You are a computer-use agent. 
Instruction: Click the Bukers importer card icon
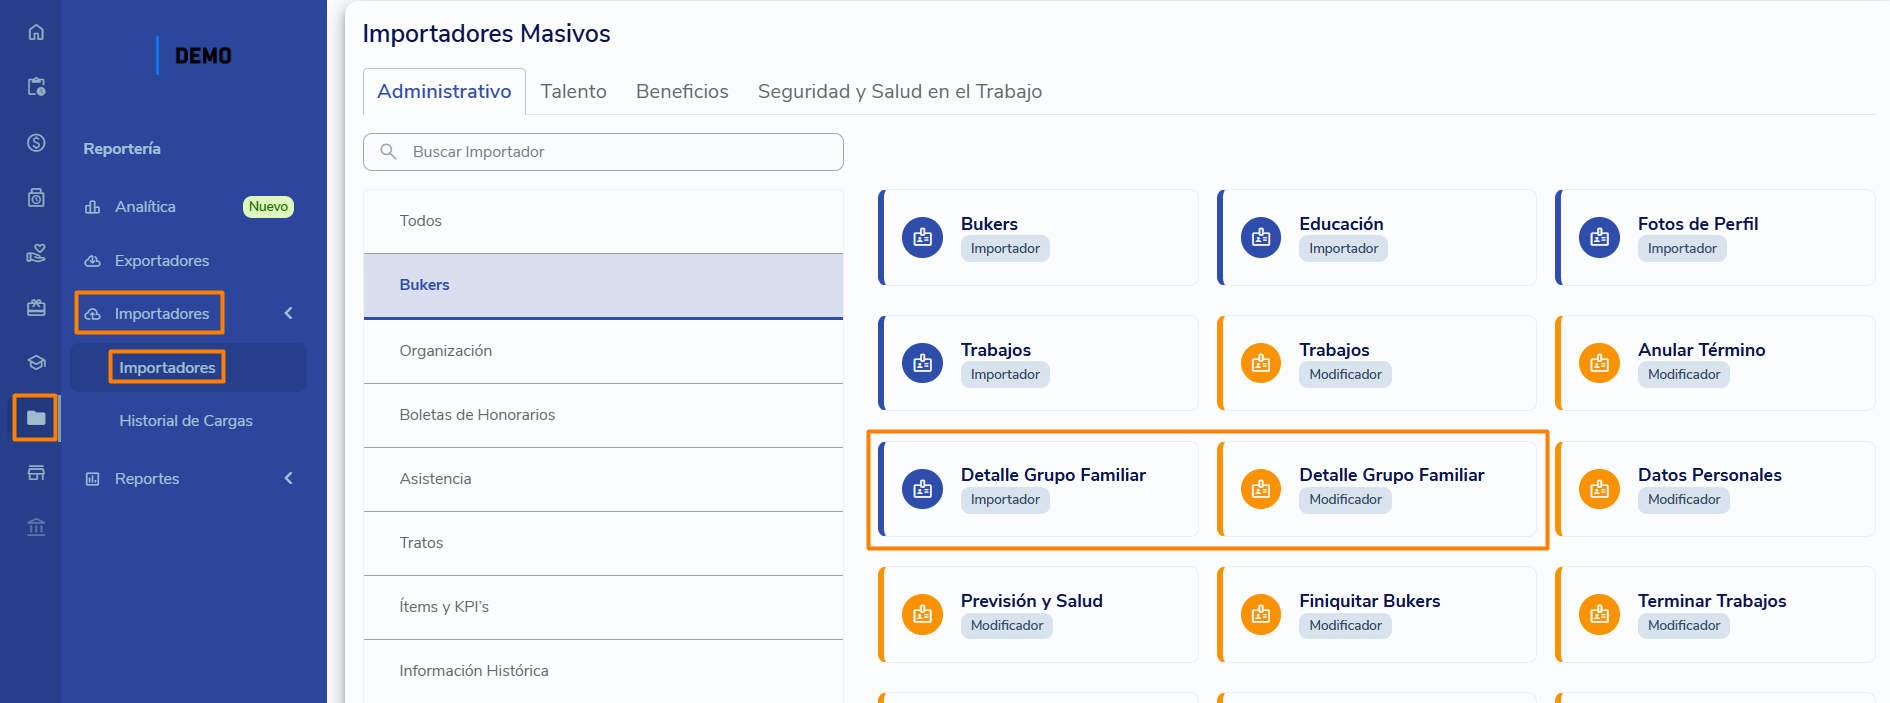pos(922,238)
